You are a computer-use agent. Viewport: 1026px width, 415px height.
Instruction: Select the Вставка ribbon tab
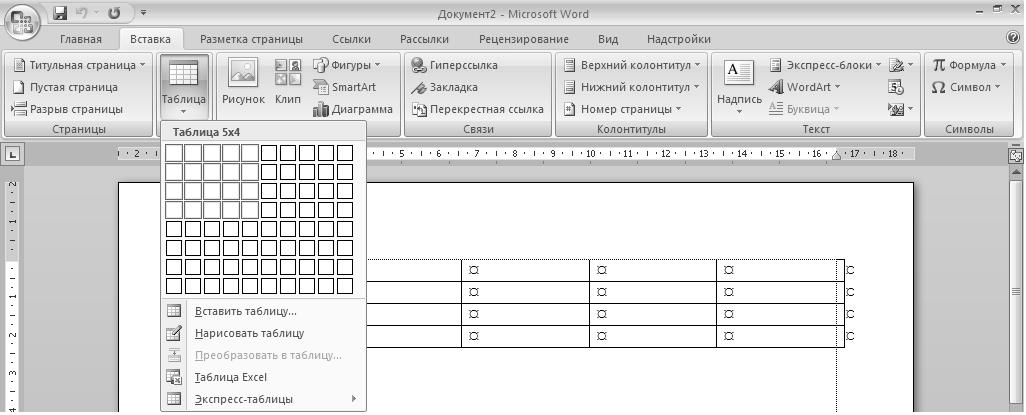150,39
